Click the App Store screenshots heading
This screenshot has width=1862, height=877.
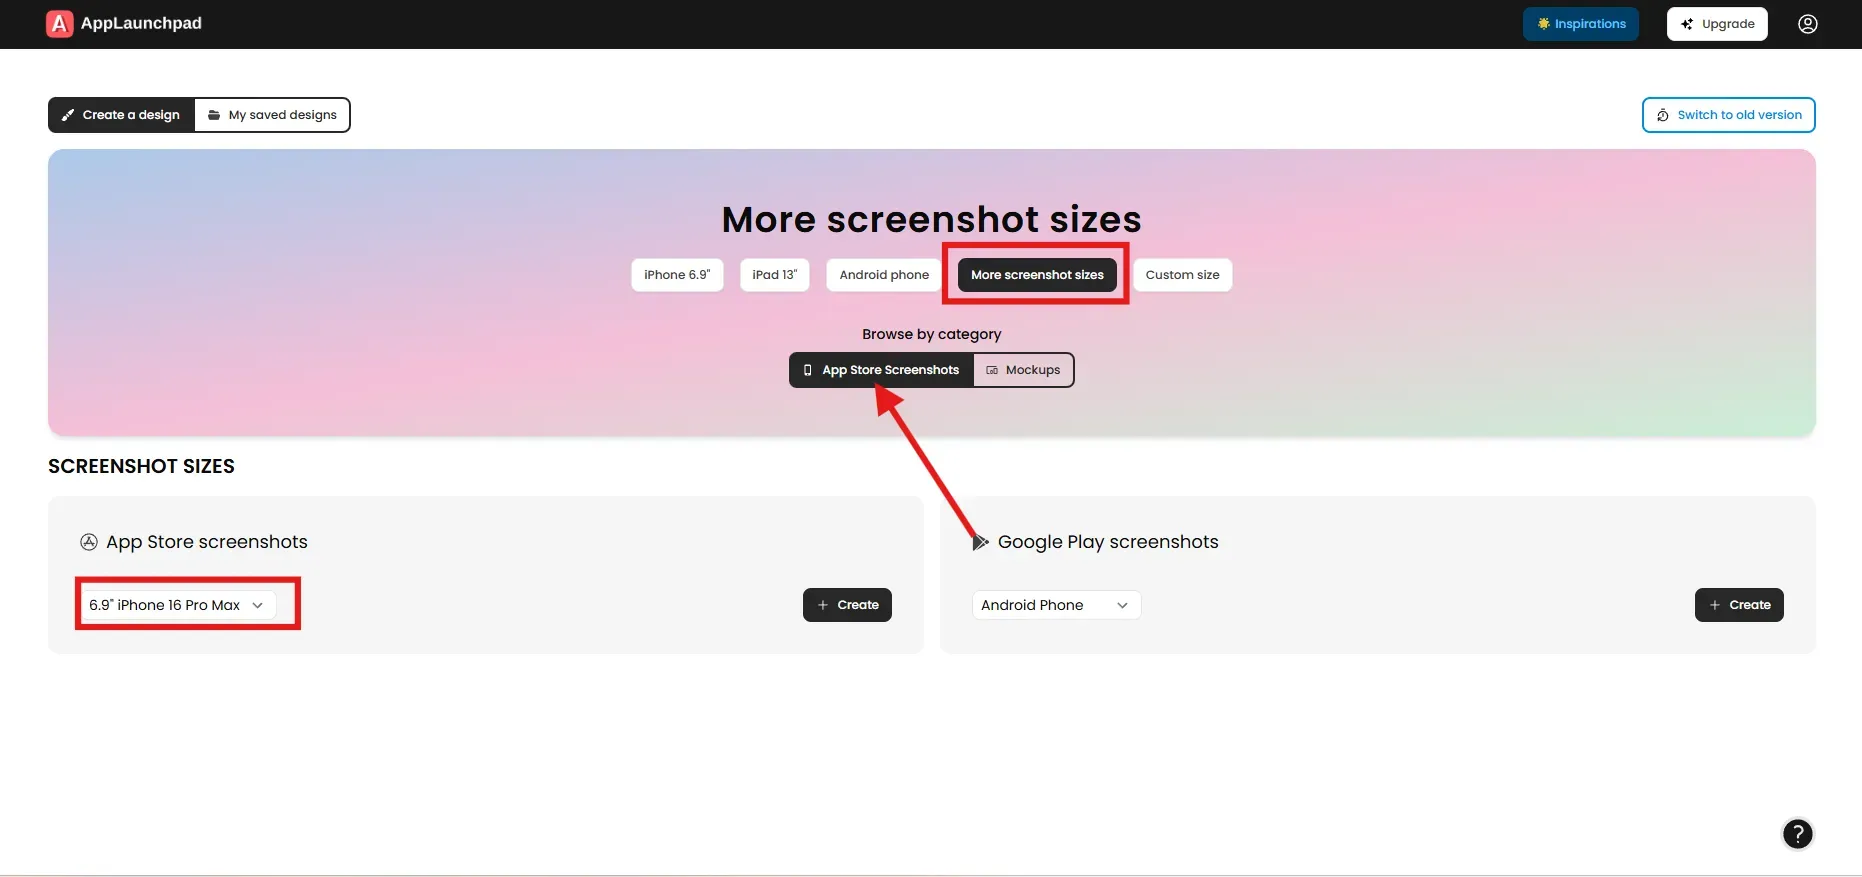click(207, 542)
